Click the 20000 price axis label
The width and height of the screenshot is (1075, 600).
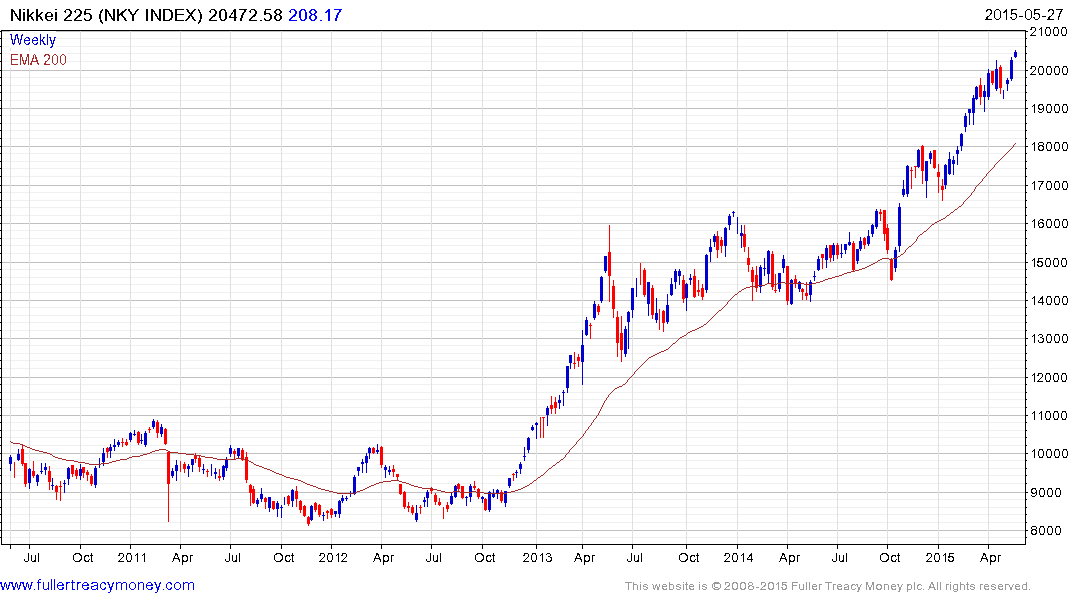click(1048, 70)
